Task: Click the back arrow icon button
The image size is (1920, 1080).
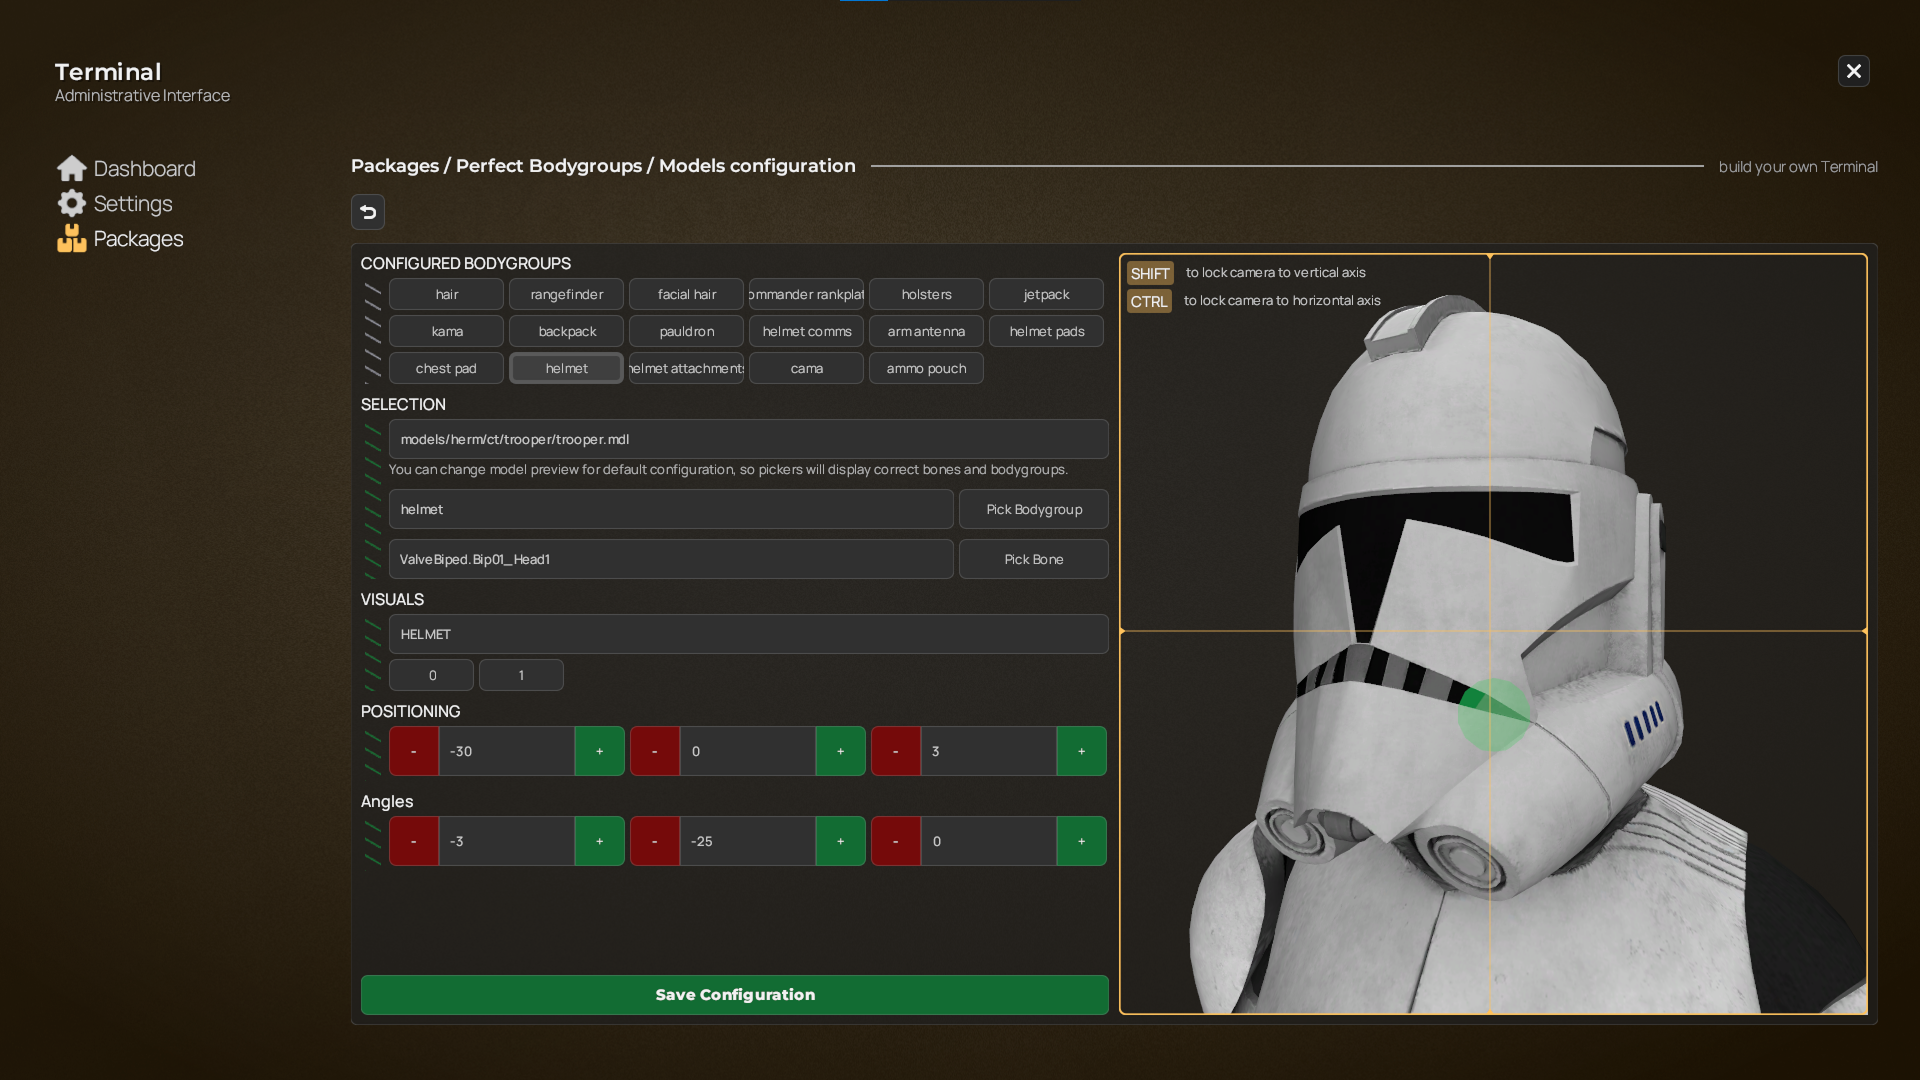Action: (368, 212)
